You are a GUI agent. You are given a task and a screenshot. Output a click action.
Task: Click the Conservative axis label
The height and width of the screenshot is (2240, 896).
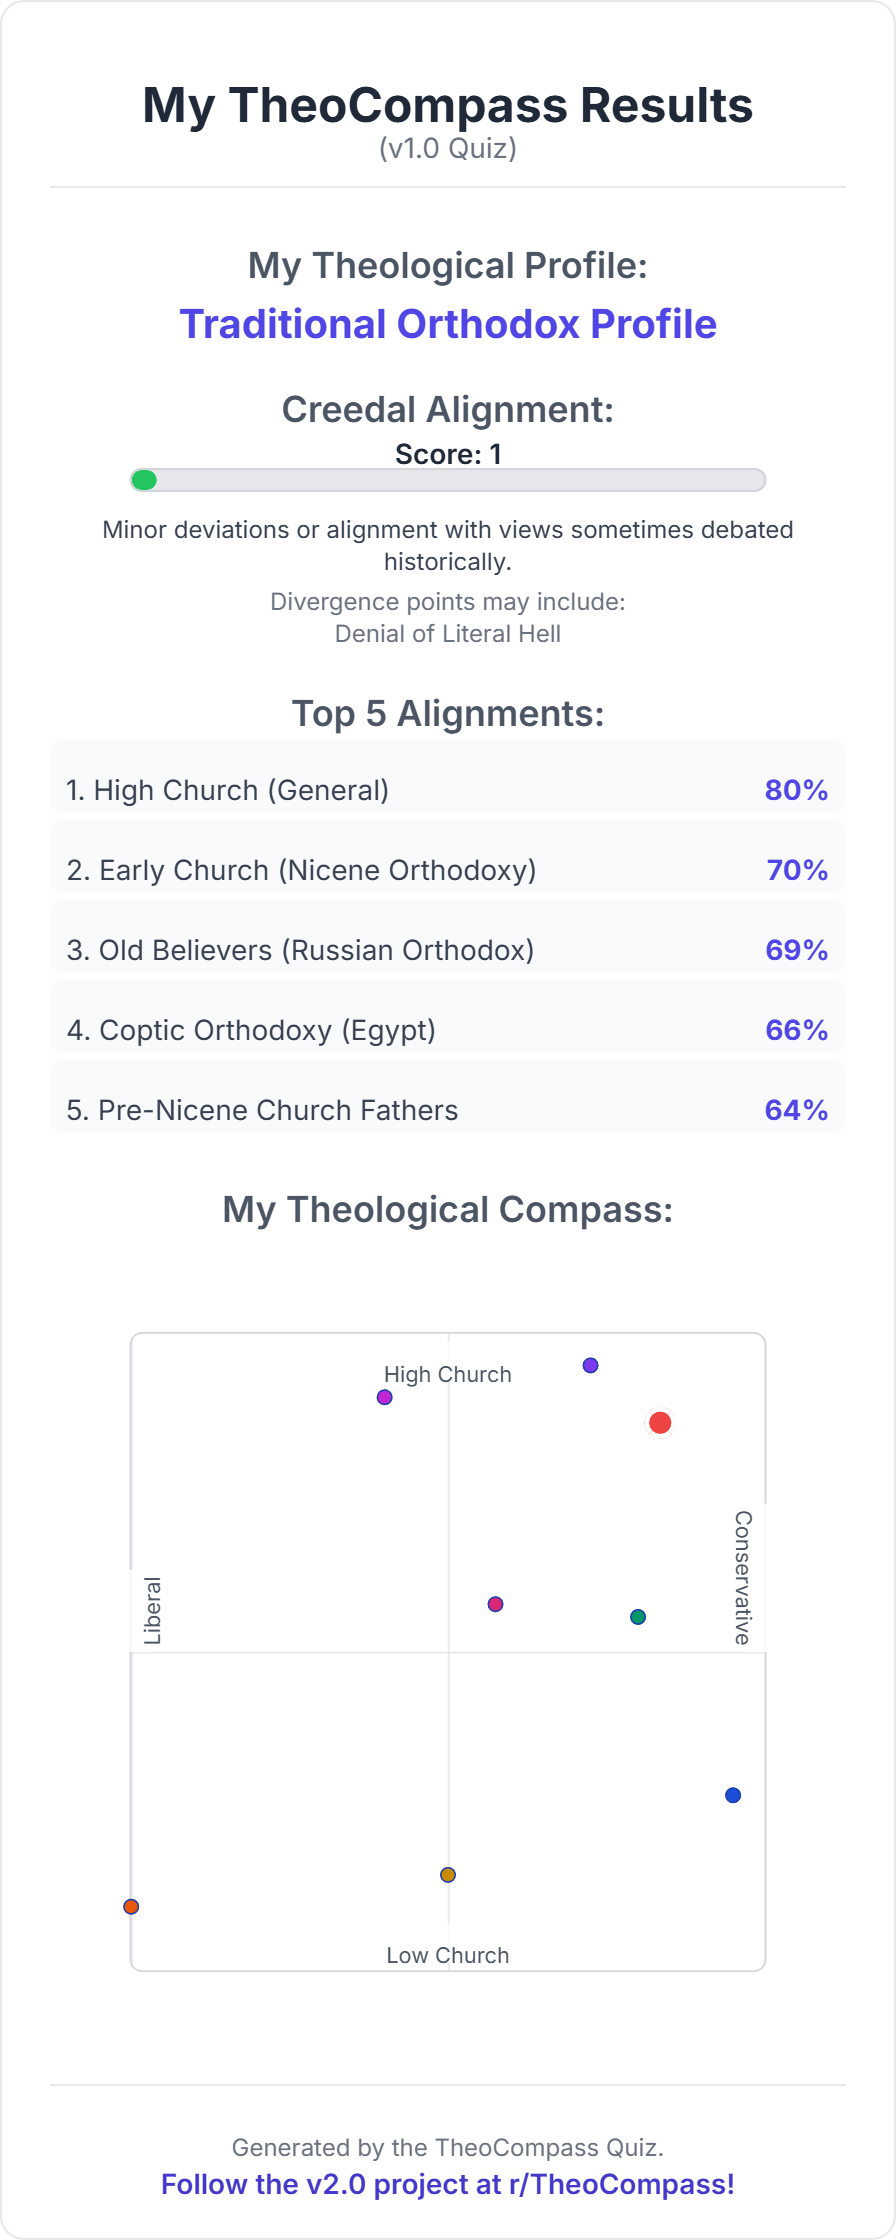coord(743,1577)
